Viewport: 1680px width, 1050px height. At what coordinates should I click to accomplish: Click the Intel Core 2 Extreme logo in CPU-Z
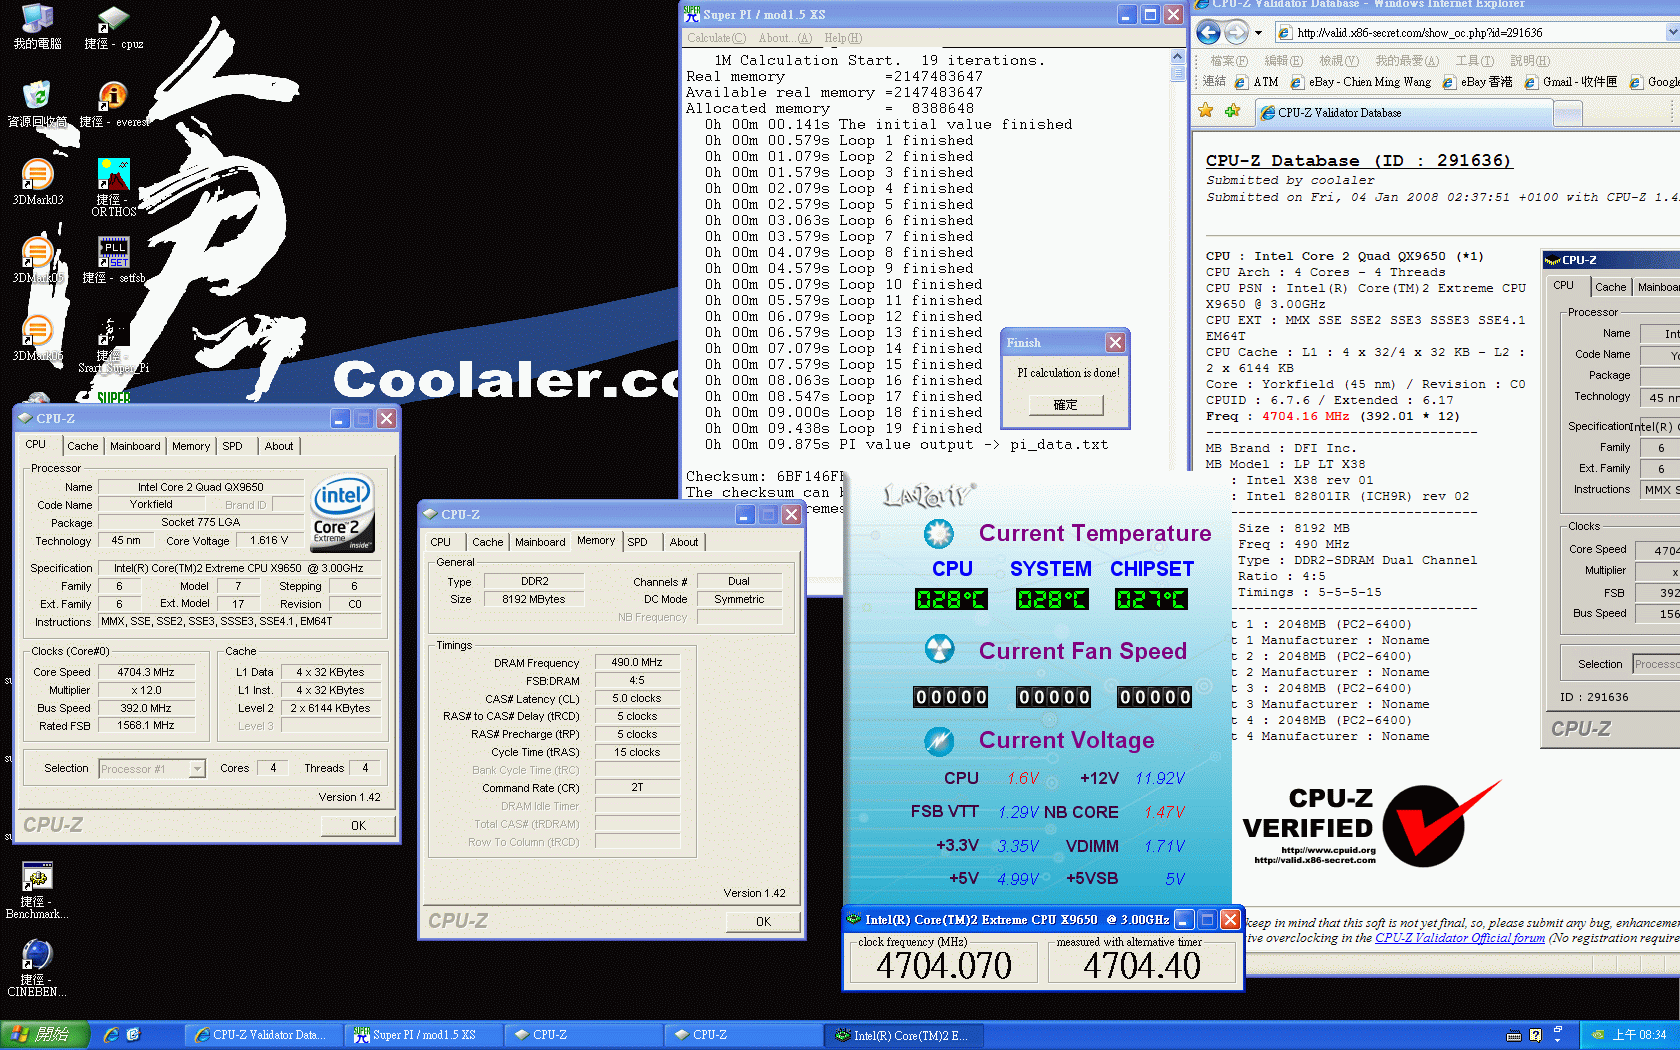[343, 513]
